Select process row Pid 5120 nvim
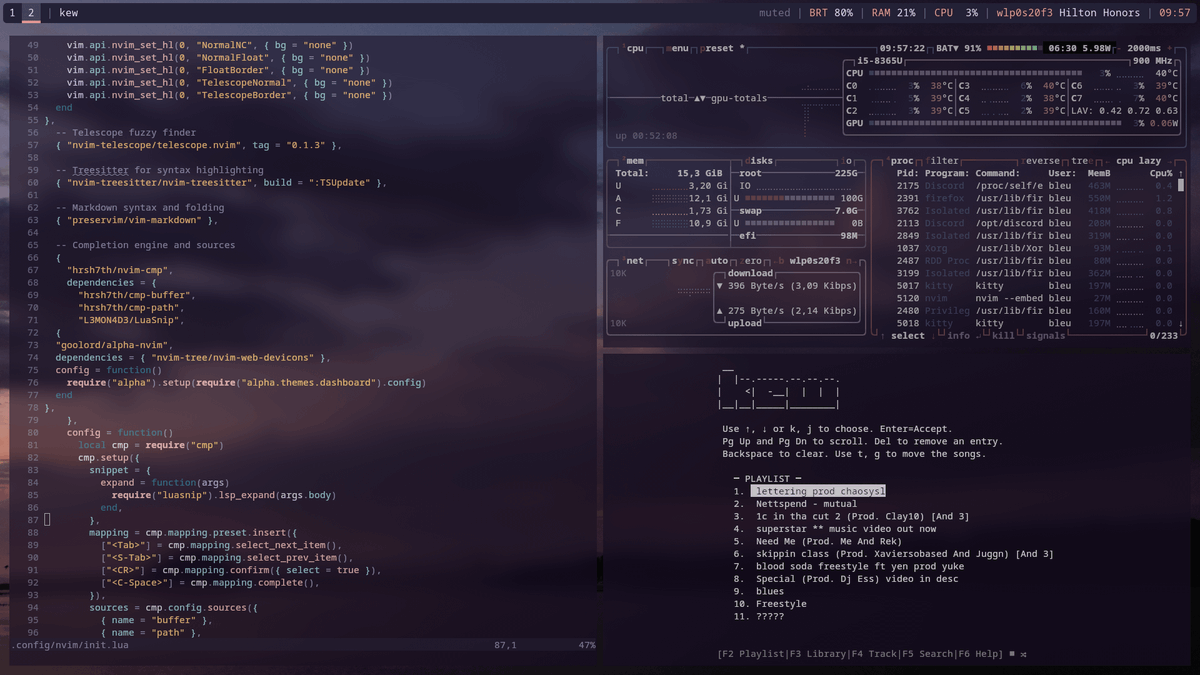Image resolution: width=1200 pixels, height=675 pixels. click(x=1034, y=298)
